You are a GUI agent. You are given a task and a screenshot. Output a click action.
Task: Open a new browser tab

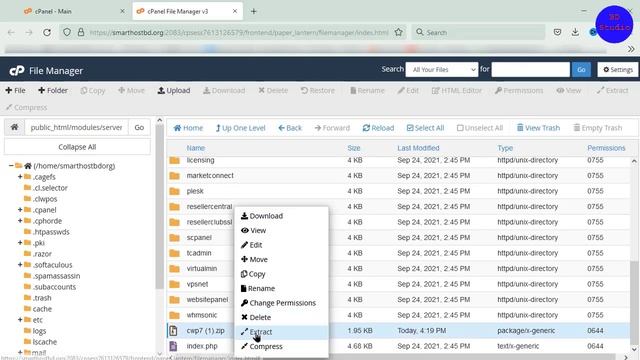253,11
